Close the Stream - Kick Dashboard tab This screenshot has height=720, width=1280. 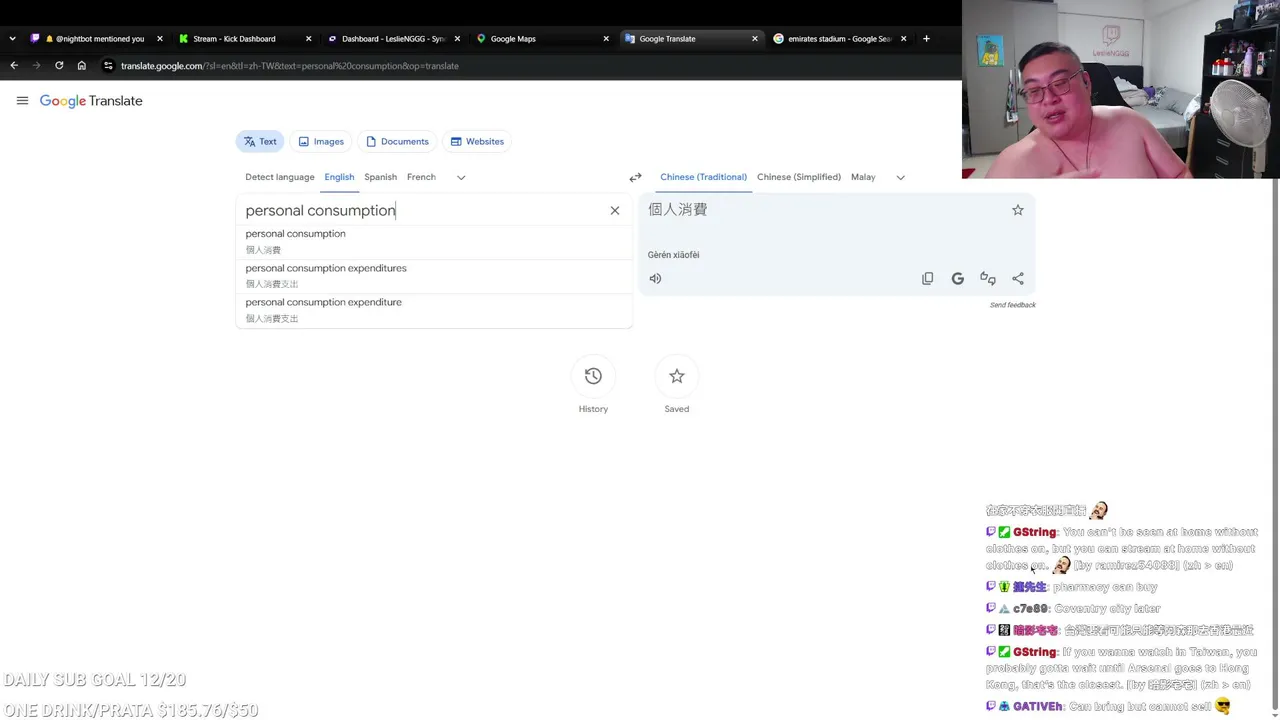coord(308,39)
